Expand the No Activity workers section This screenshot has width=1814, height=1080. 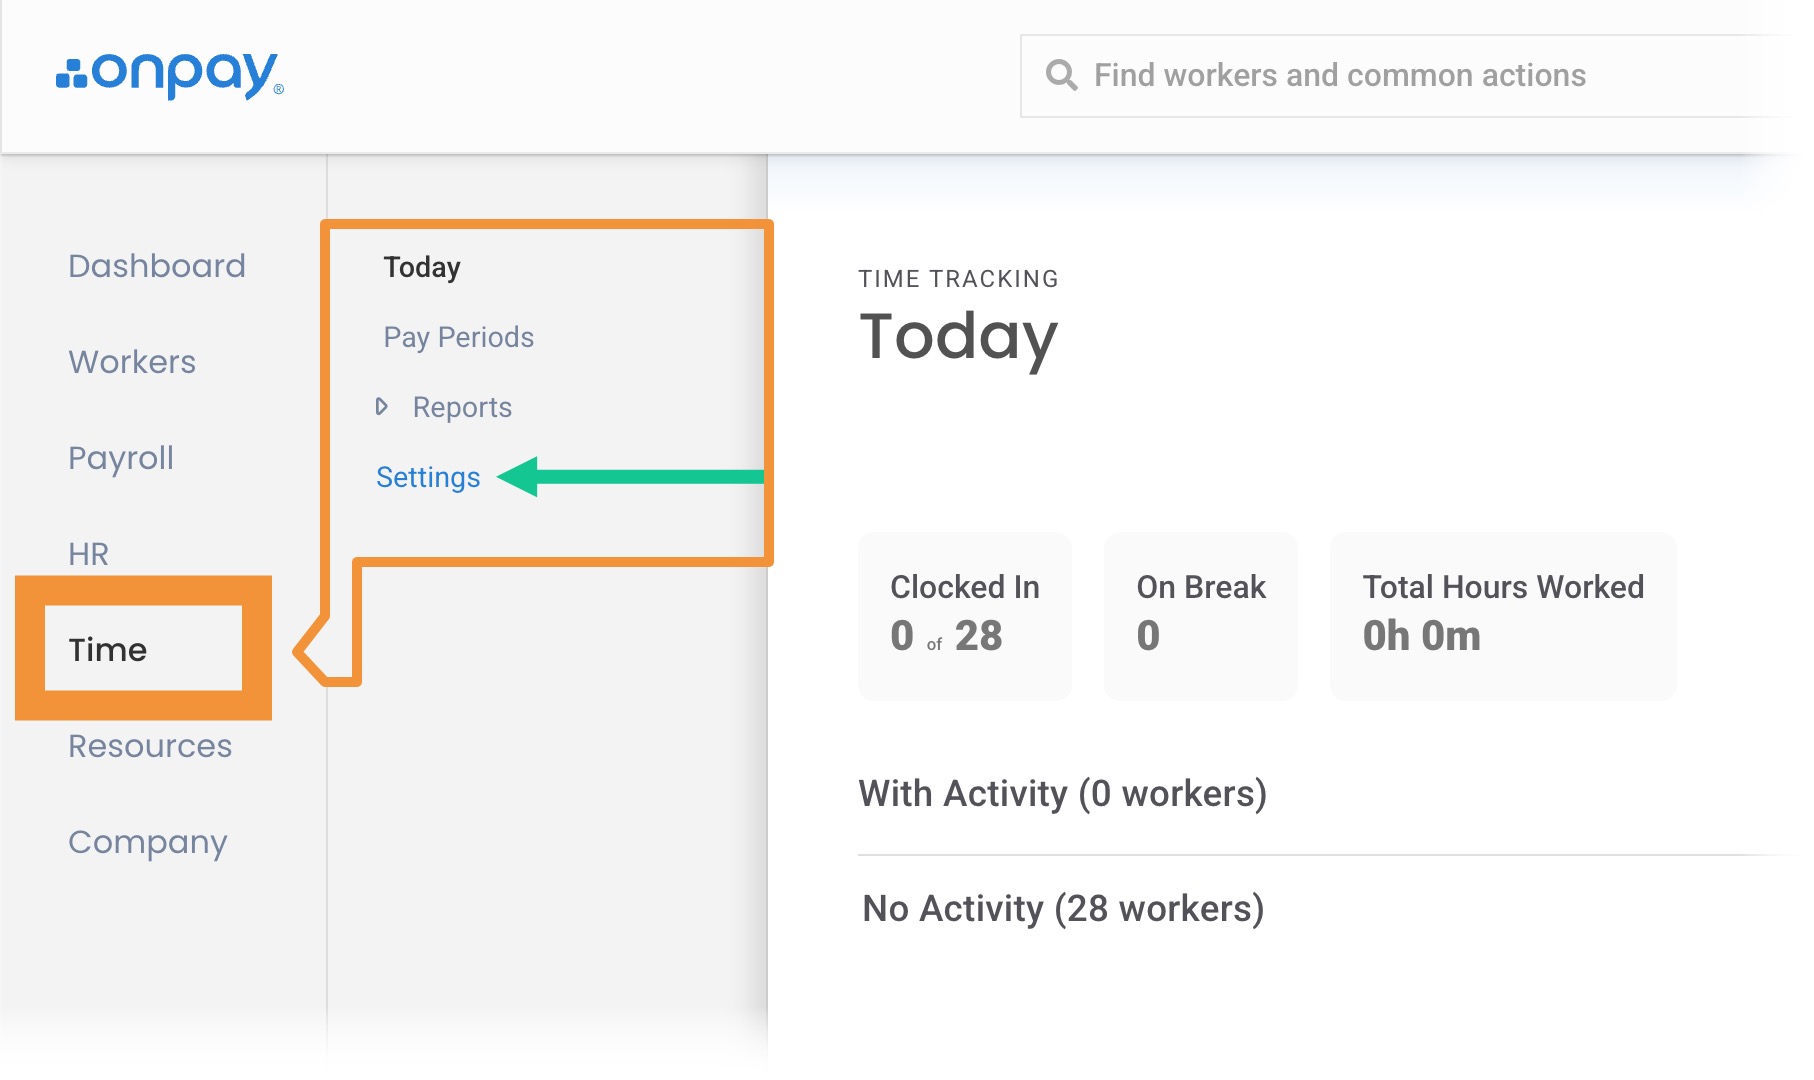(x=1063, y=909)
